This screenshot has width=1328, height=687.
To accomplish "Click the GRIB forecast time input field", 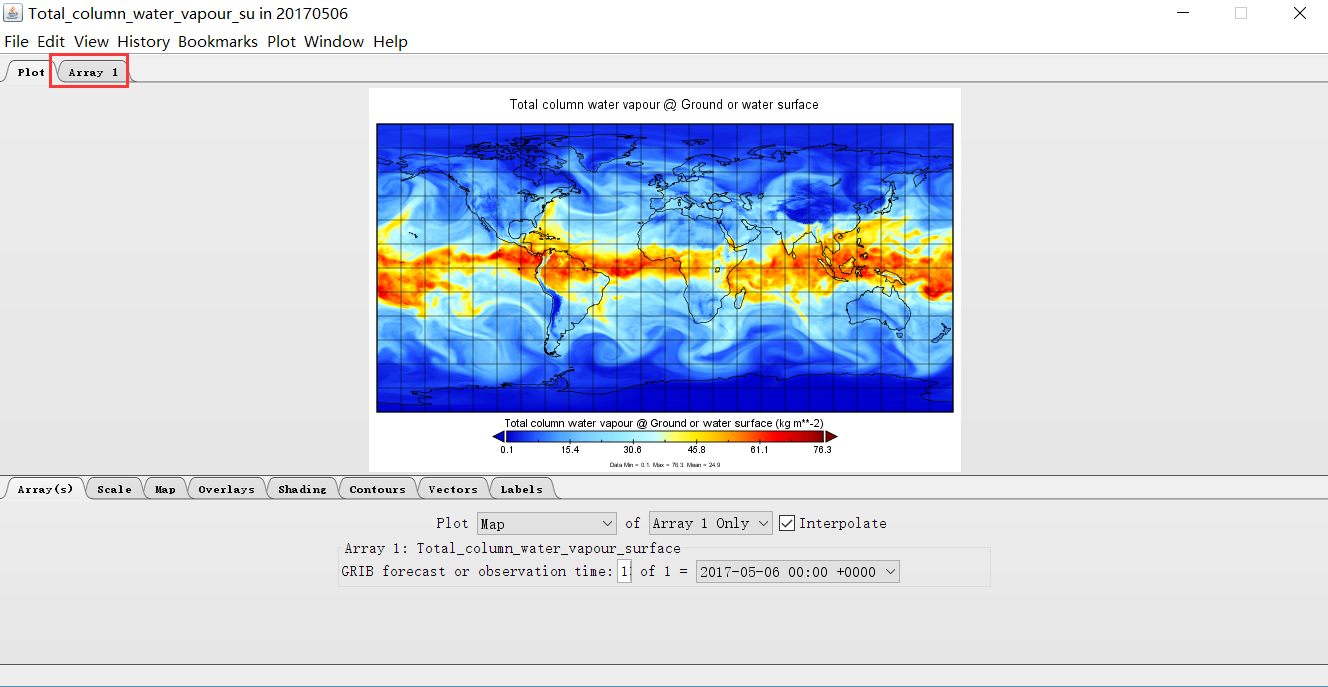I will 624,571.
